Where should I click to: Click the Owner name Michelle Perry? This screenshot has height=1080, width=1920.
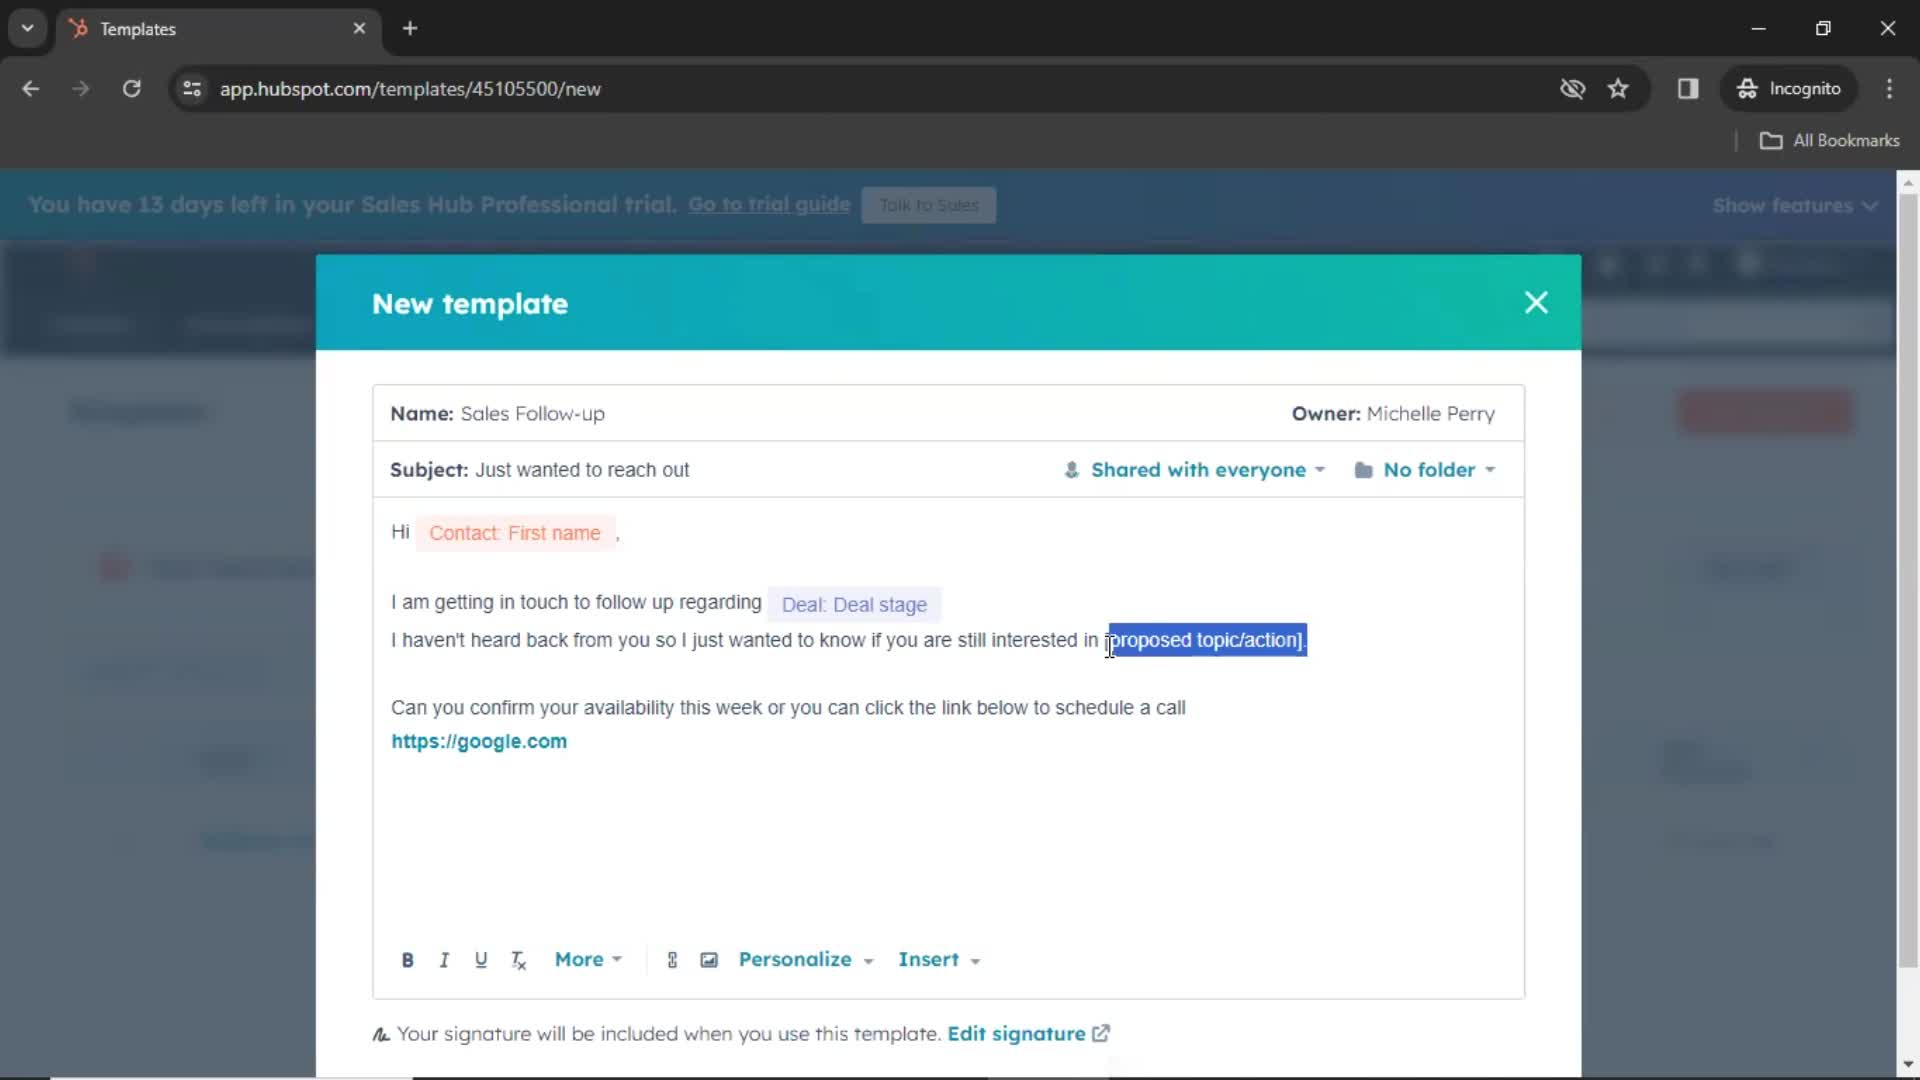tap(1431, 414)
